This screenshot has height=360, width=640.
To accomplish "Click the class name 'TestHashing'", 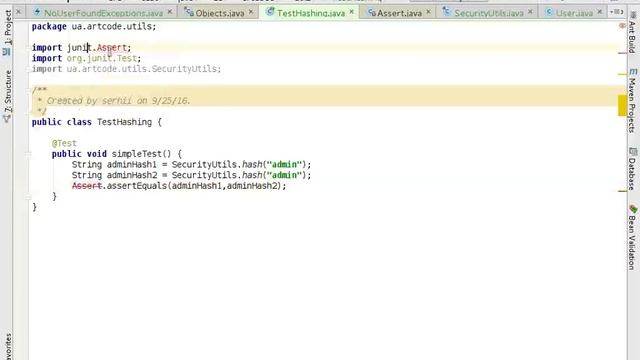I will coord(124,122).
